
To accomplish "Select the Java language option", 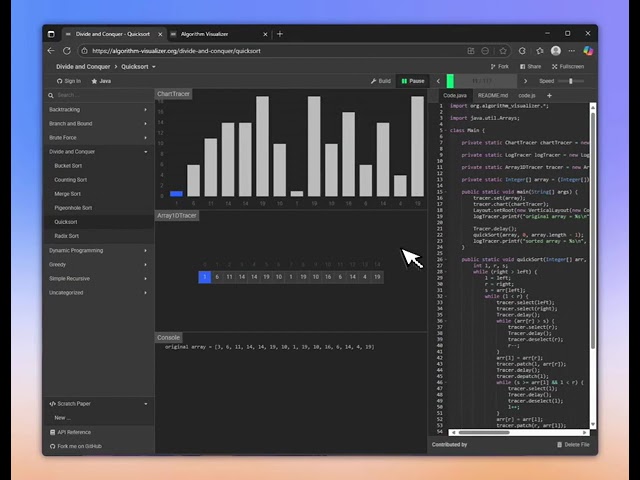I will [101, 81].
